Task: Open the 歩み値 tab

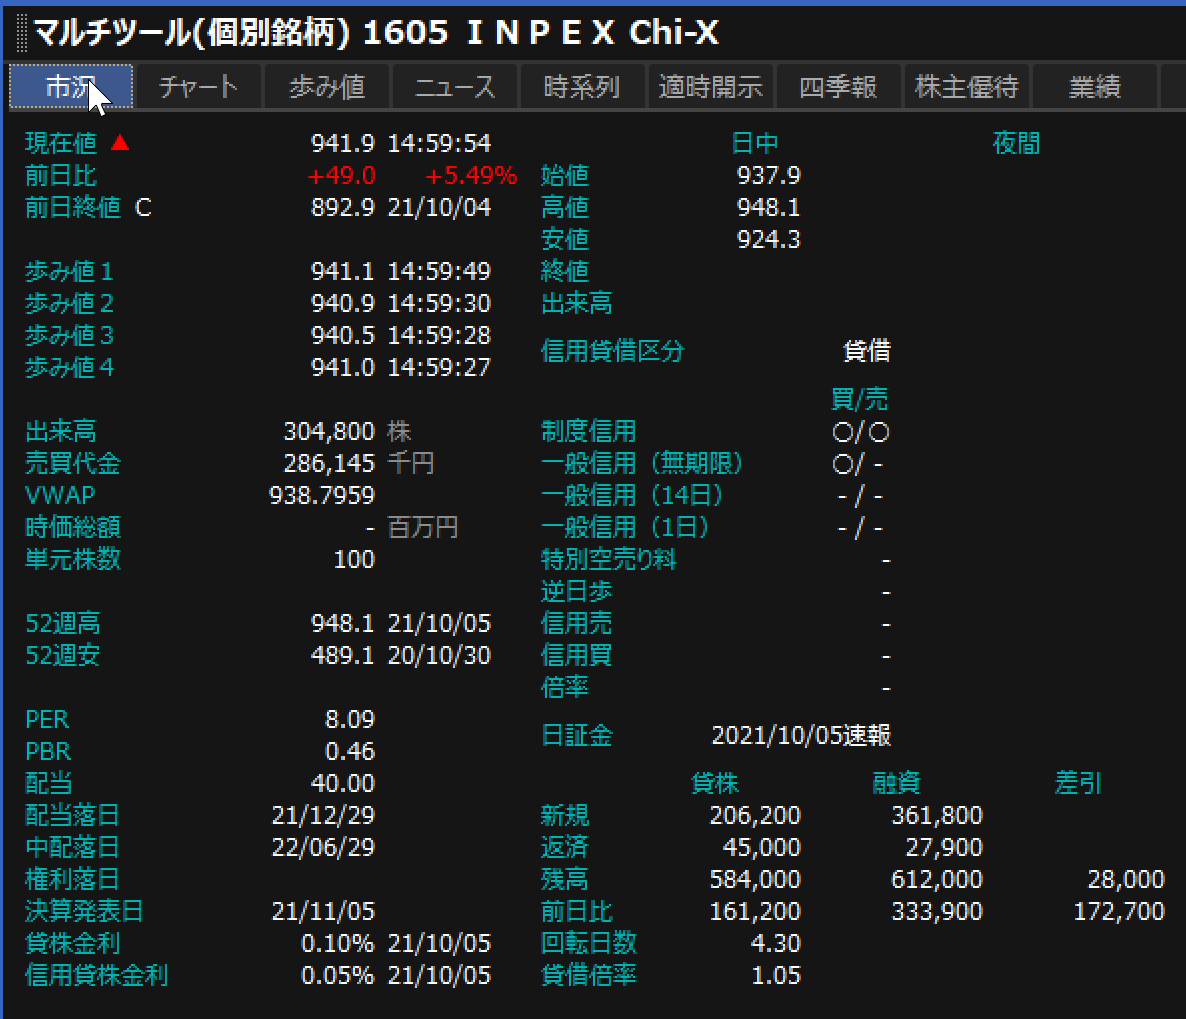Action: [x=327, y=87]
